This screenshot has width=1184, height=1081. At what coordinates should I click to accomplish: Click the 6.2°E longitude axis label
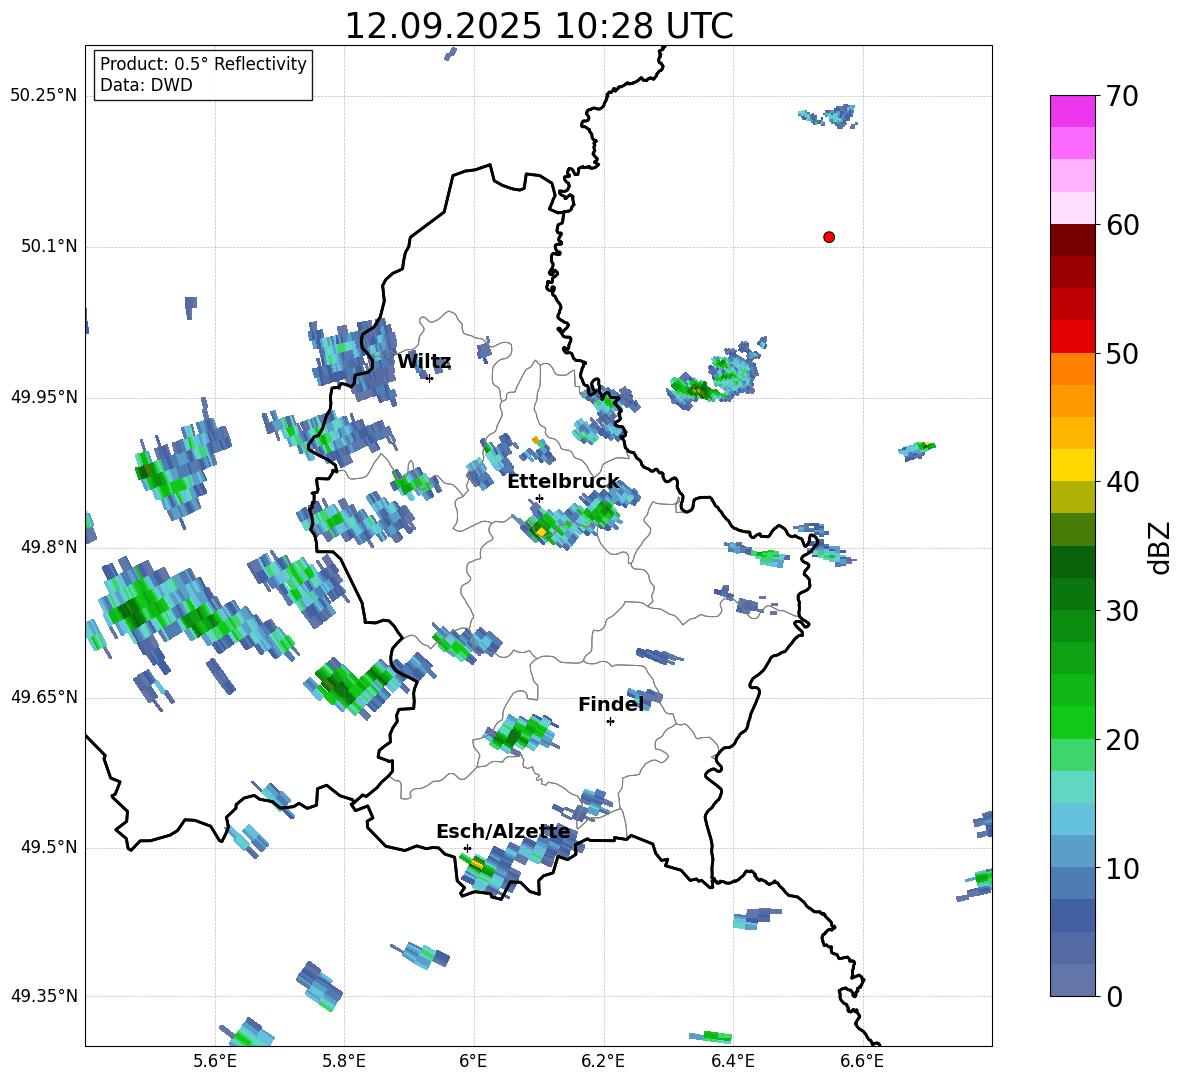pyautogui.click(x=603, y=1060)
